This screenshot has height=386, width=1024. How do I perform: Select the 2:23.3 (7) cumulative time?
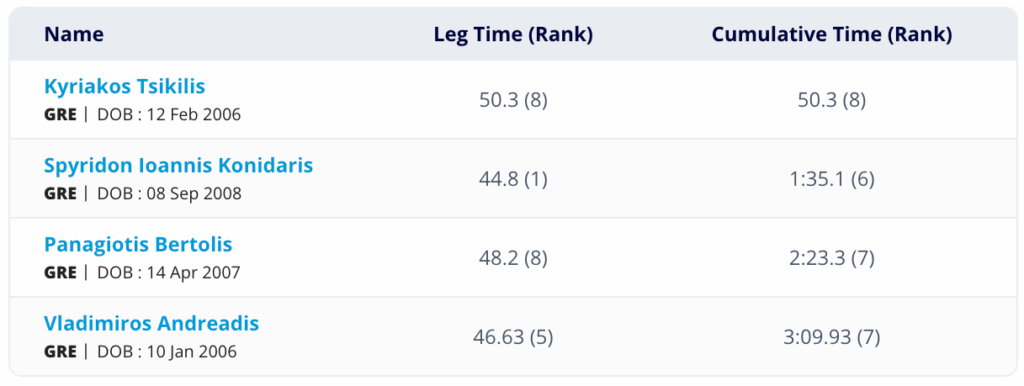[x=832, y=259]
